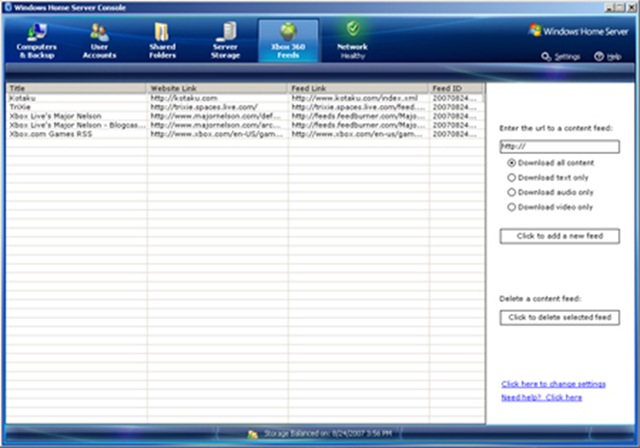Open the Computers & Backup tab
The image size is (640, 448).
tap(36, 41)
